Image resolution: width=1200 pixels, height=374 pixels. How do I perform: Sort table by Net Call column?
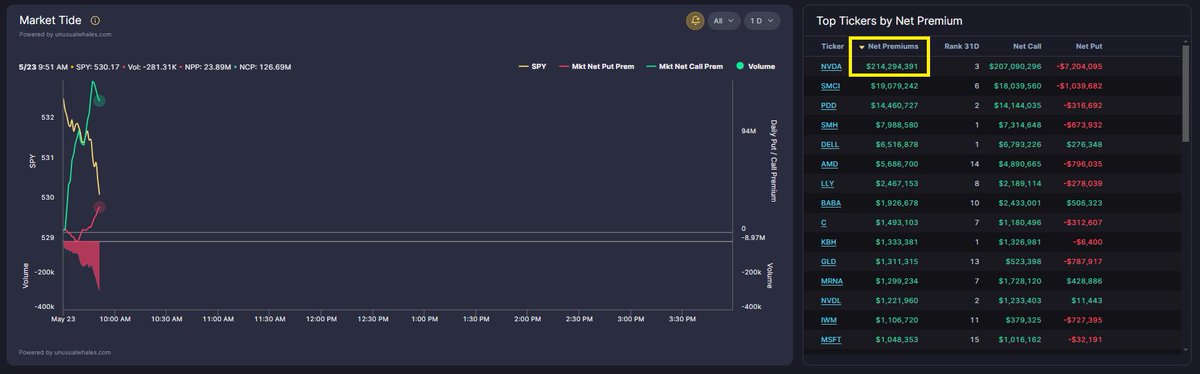point(1027,46)
